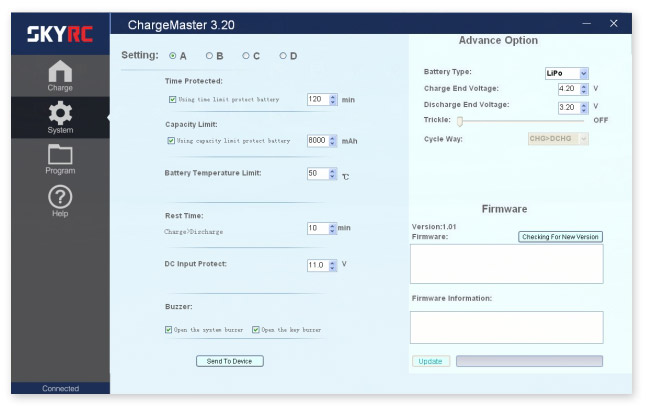The image size is (650, 412).
Task: Select the System gear icon
Action: [60, 117]
